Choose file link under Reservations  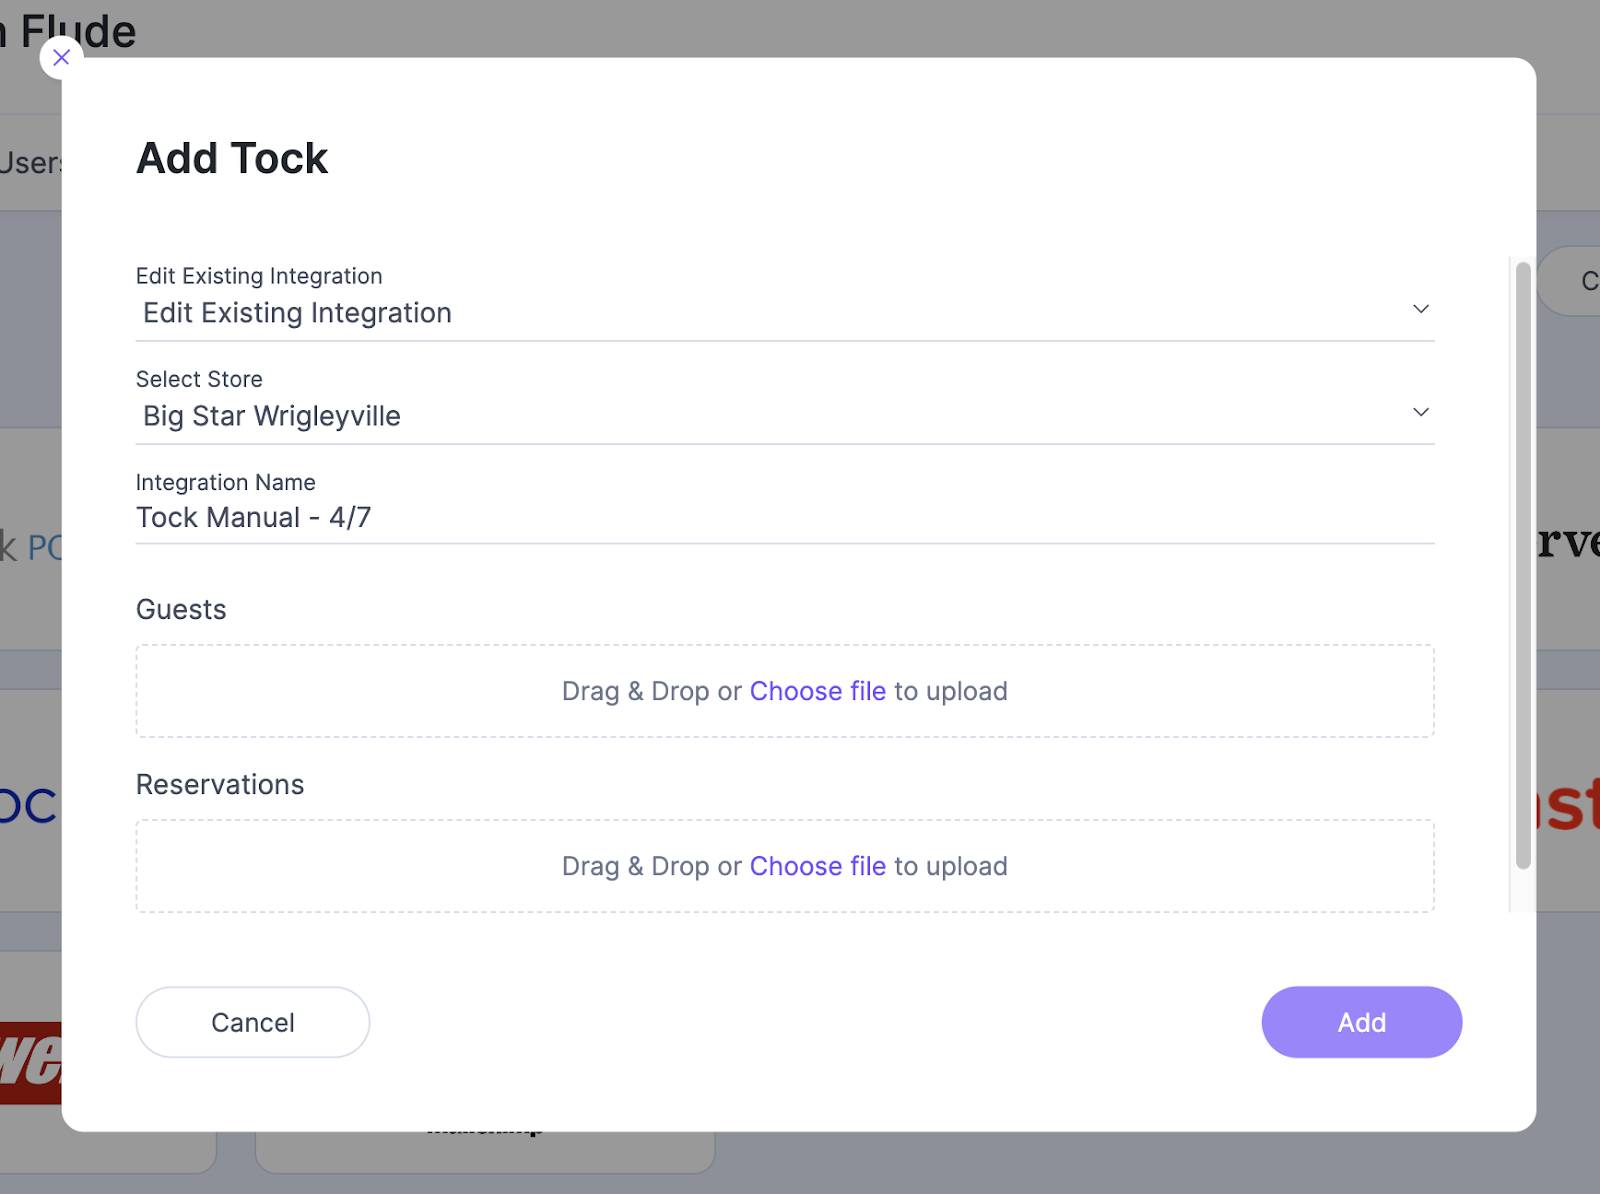pos(817,866)
